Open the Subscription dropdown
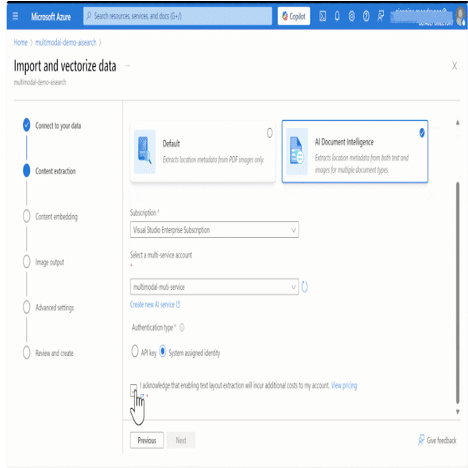Image resolution: width=468 pixels, height=468 pixels. click(214, 230)
